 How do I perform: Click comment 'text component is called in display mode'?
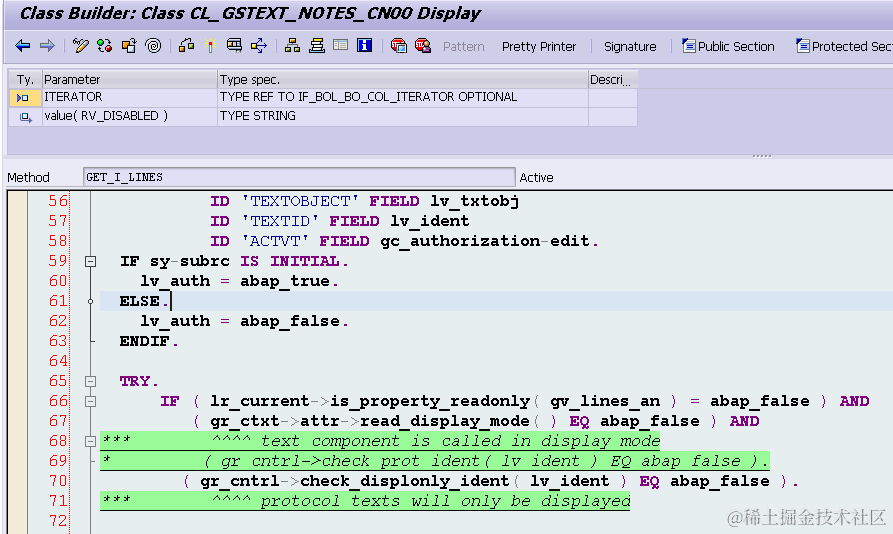[x=460, y=441]
